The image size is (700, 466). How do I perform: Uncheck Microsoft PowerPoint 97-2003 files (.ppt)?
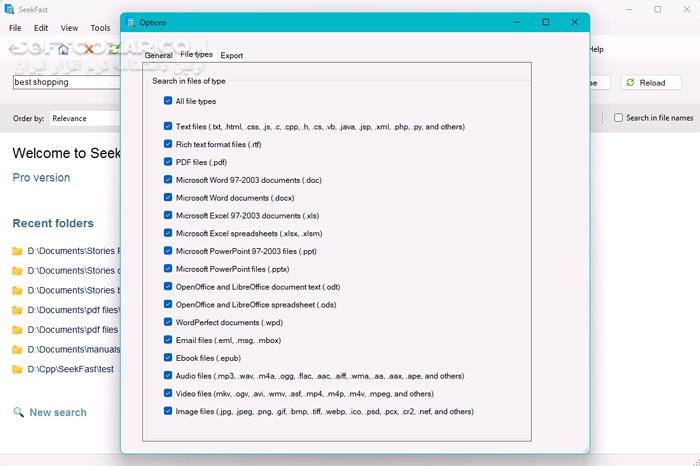point(168,250)
